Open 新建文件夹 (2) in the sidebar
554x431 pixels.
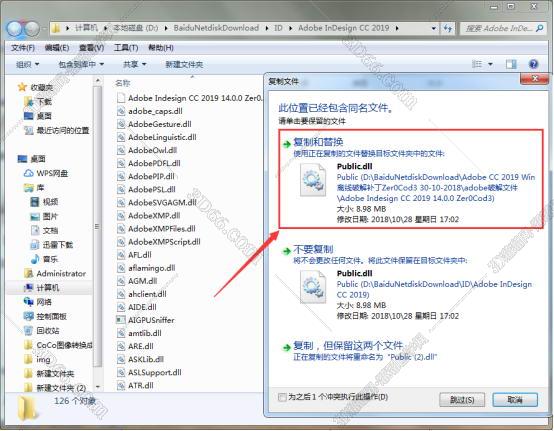coord(55,388)
